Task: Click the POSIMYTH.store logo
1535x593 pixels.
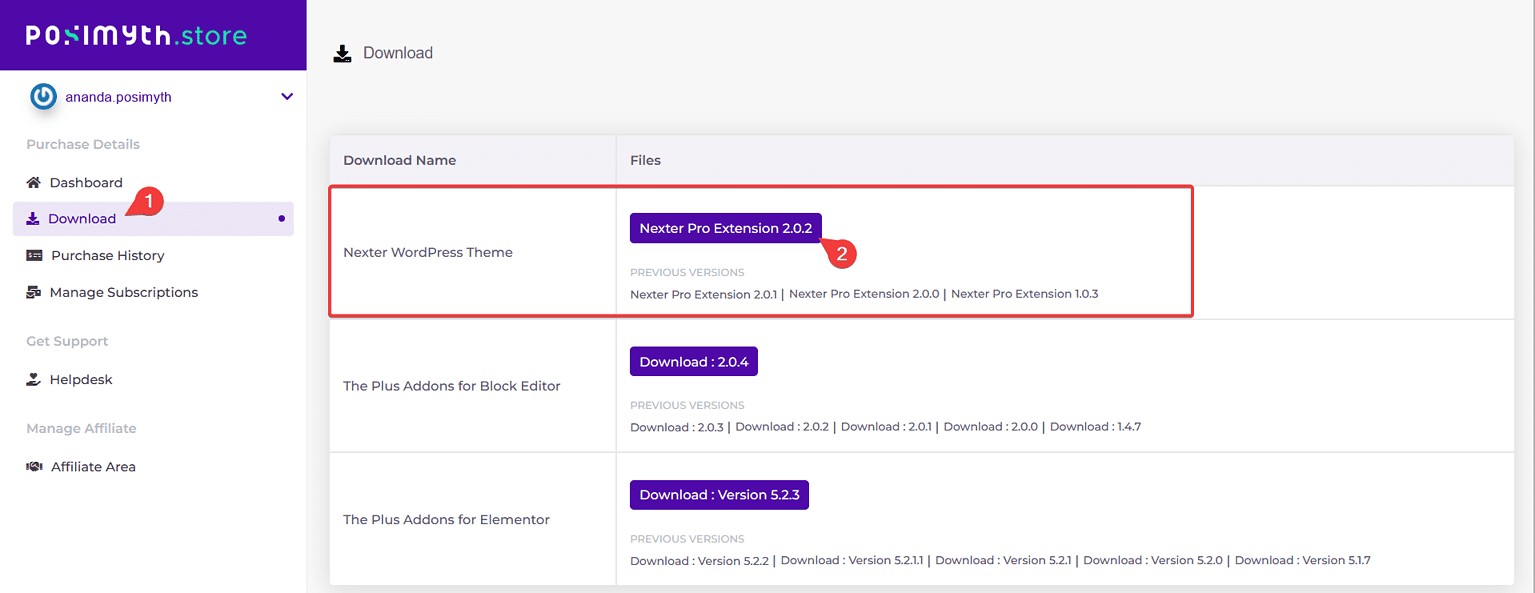Action: click(x=136, y=36)
